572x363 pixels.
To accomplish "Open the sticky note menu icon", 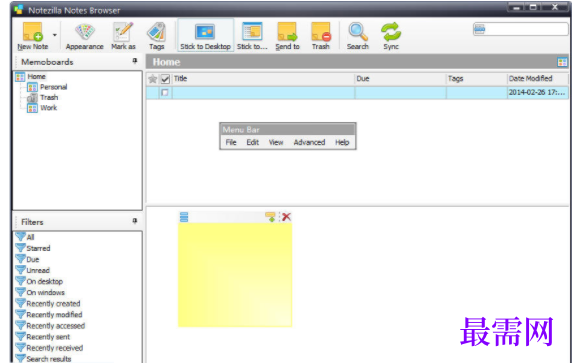I will [x=184, y=217].
